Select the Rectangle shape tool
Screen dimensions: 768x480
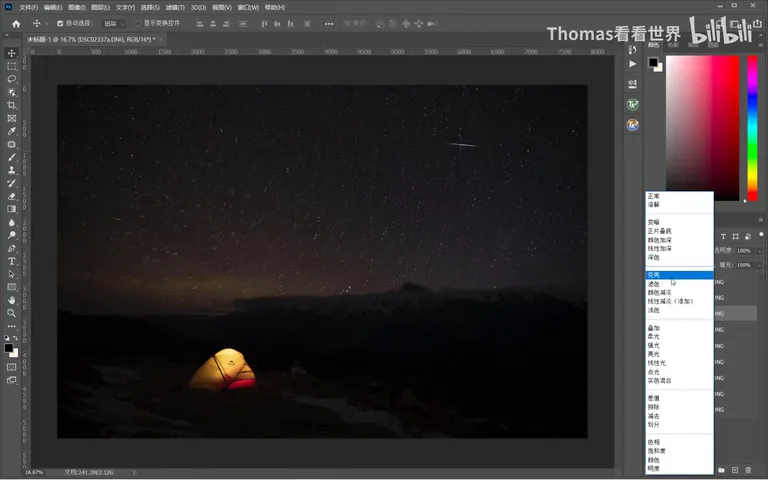coord(12,288)
